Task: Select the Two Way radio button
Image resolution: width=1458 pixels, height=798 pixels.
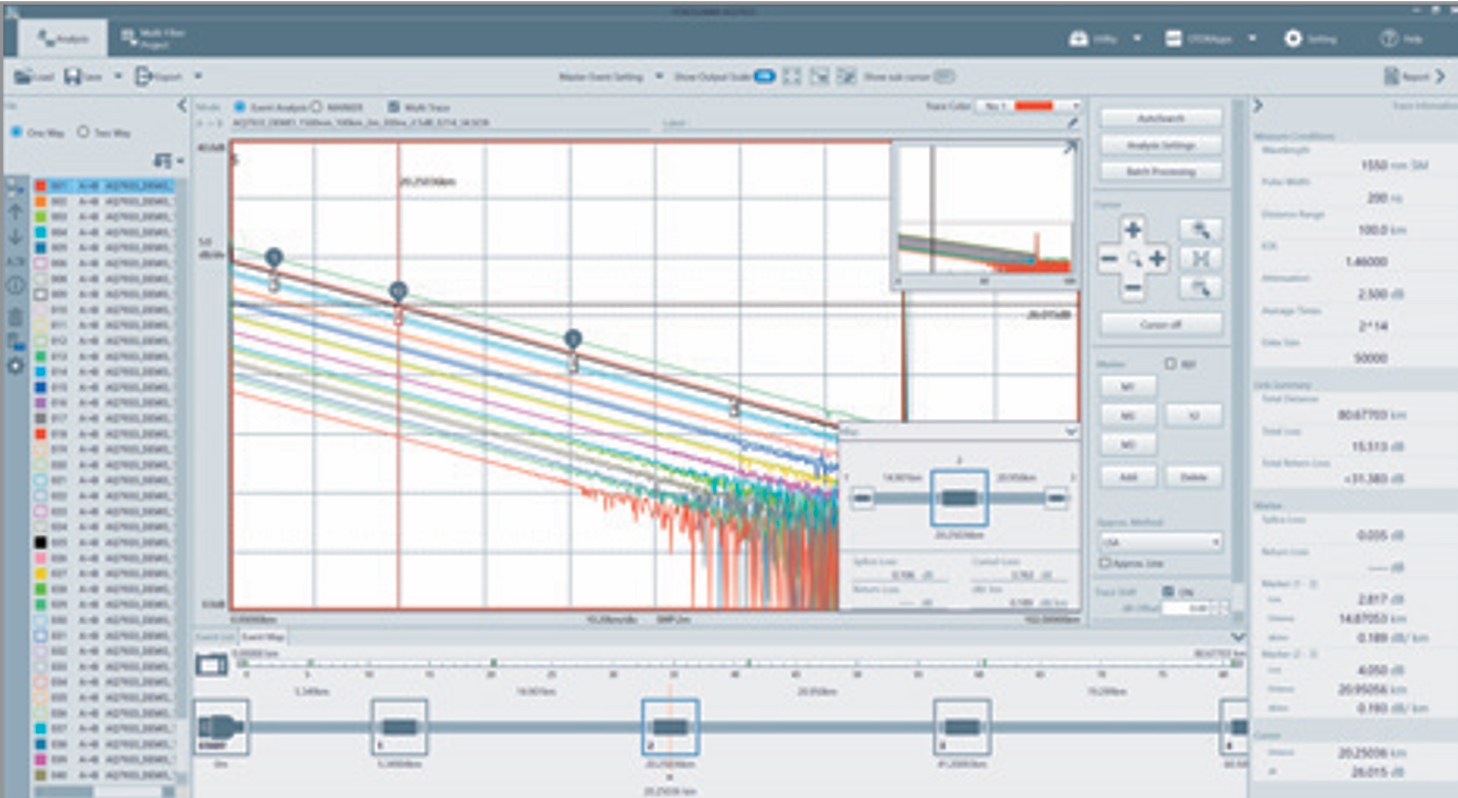Action: coord(84,132)
